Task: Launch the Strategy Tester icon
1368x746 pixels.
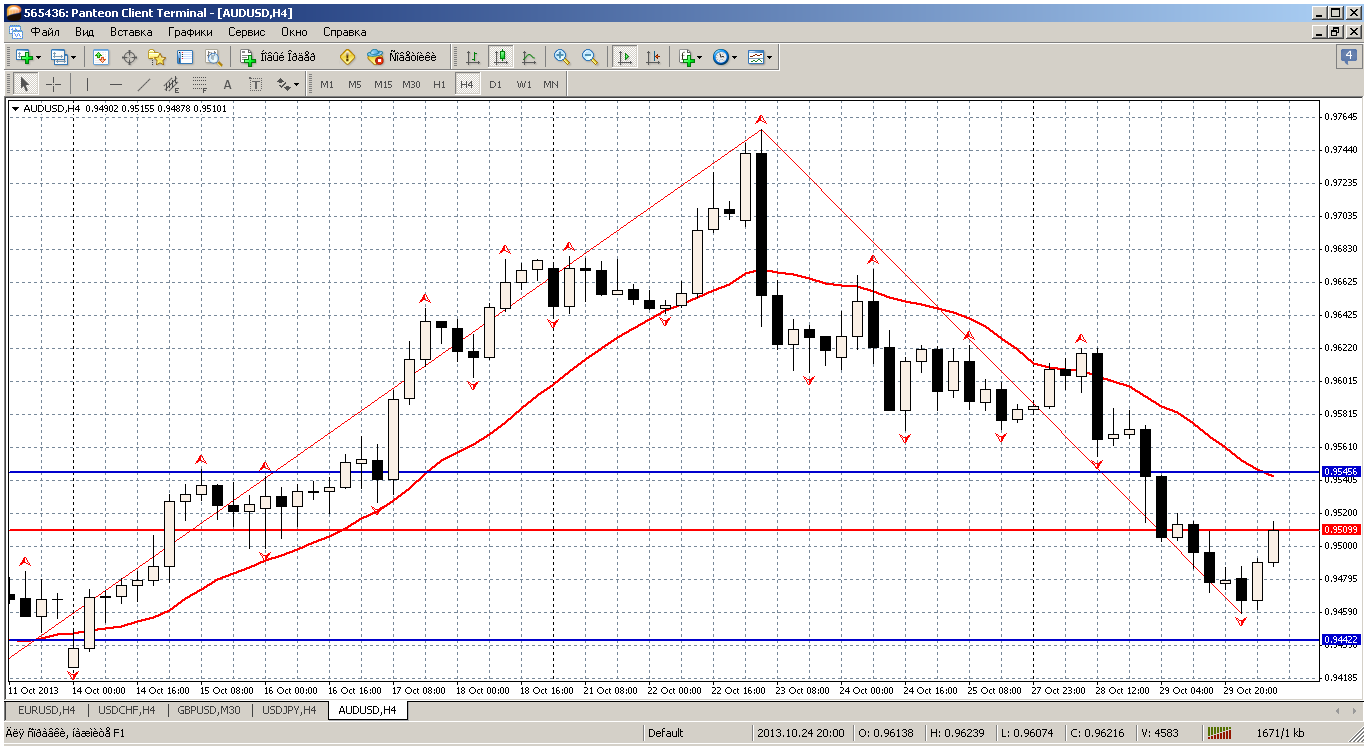Action: tap(213, 57)
